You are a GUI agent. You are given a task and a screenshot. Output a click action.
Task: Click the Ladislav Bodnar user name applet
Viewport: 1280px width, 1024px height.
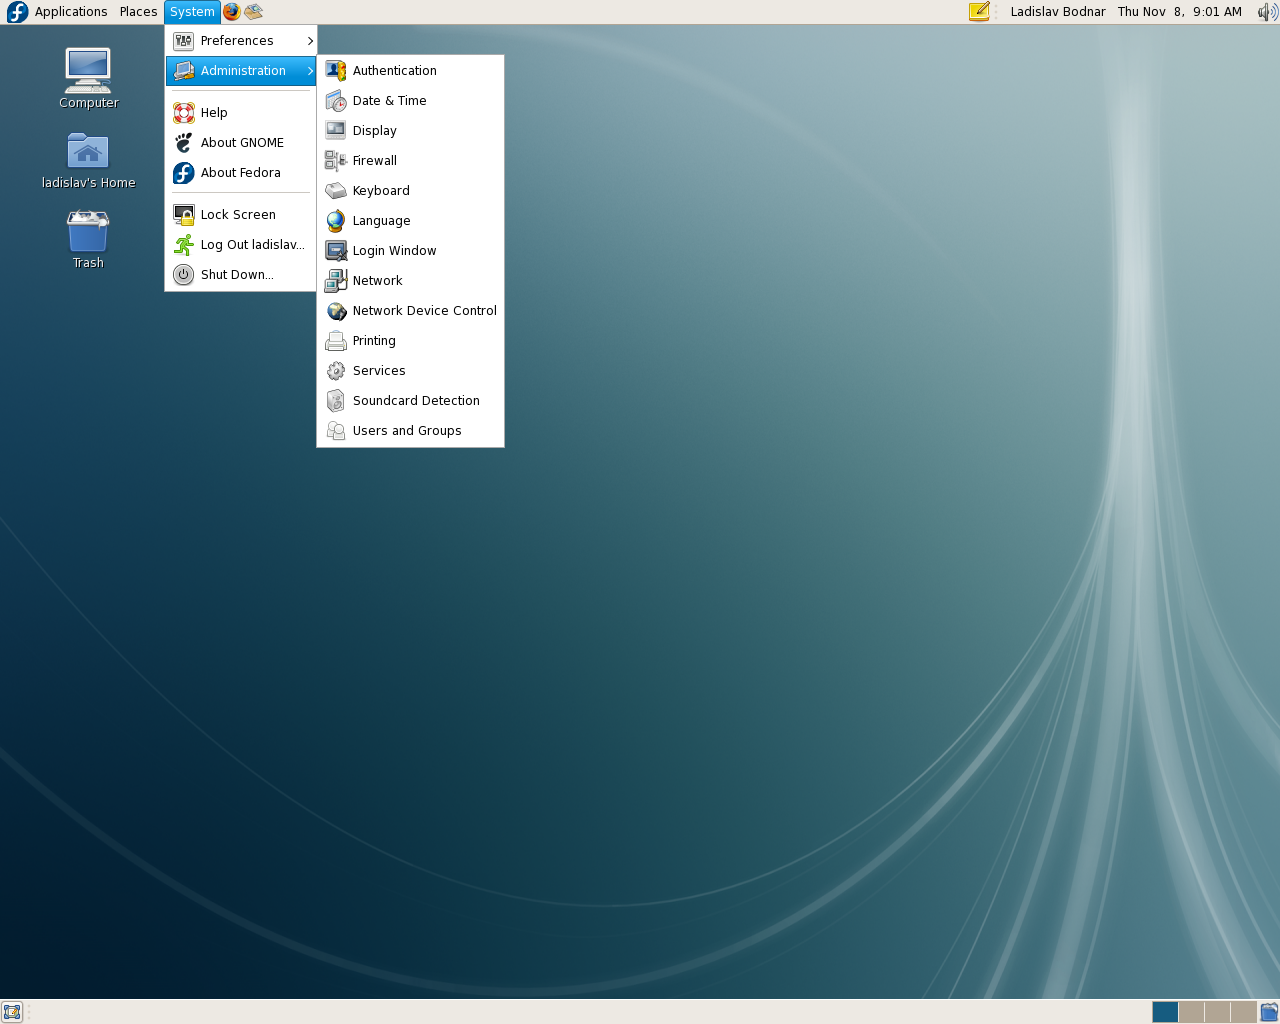pos(1058,12)
